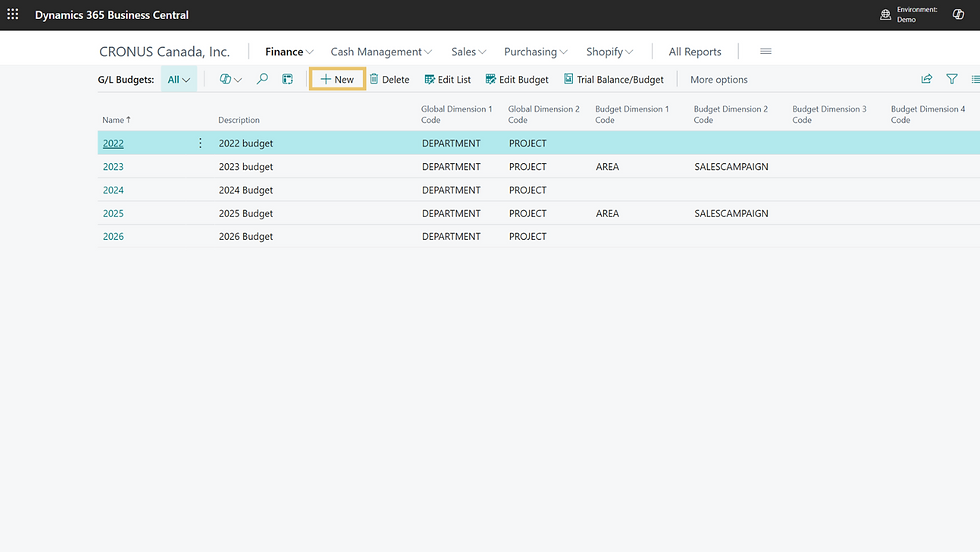The image size is (980, 552).
Task: Click the New budget button
Action: (x=337, y=79)
